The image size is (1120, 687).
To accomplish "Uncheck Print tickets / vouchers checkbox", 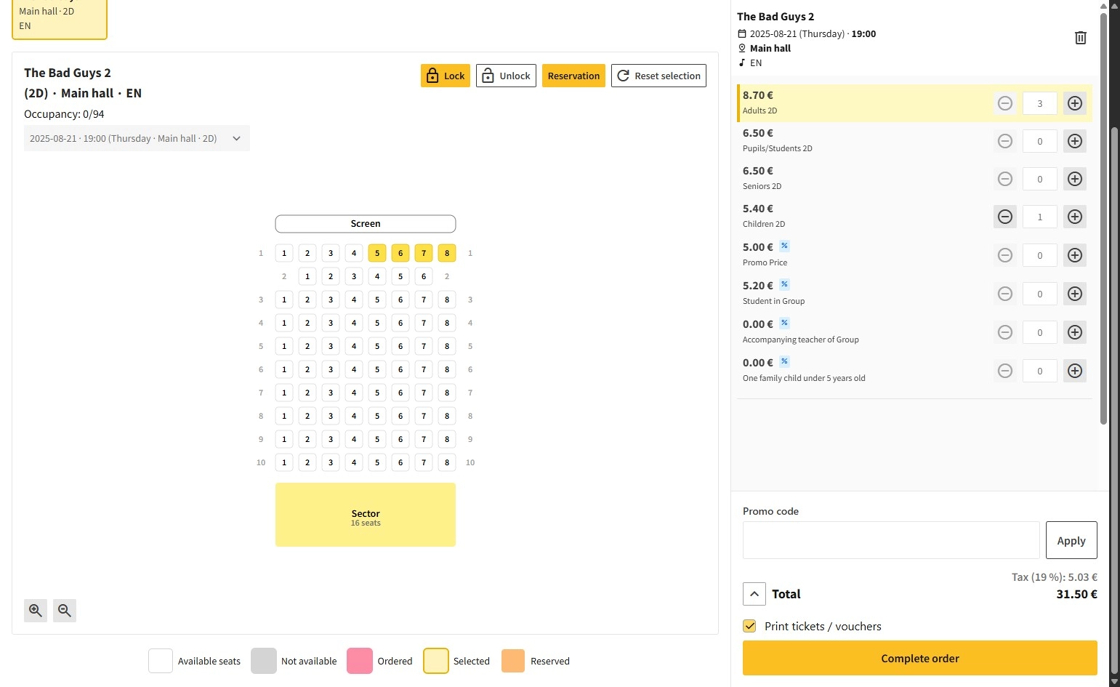I will (749, 626).
